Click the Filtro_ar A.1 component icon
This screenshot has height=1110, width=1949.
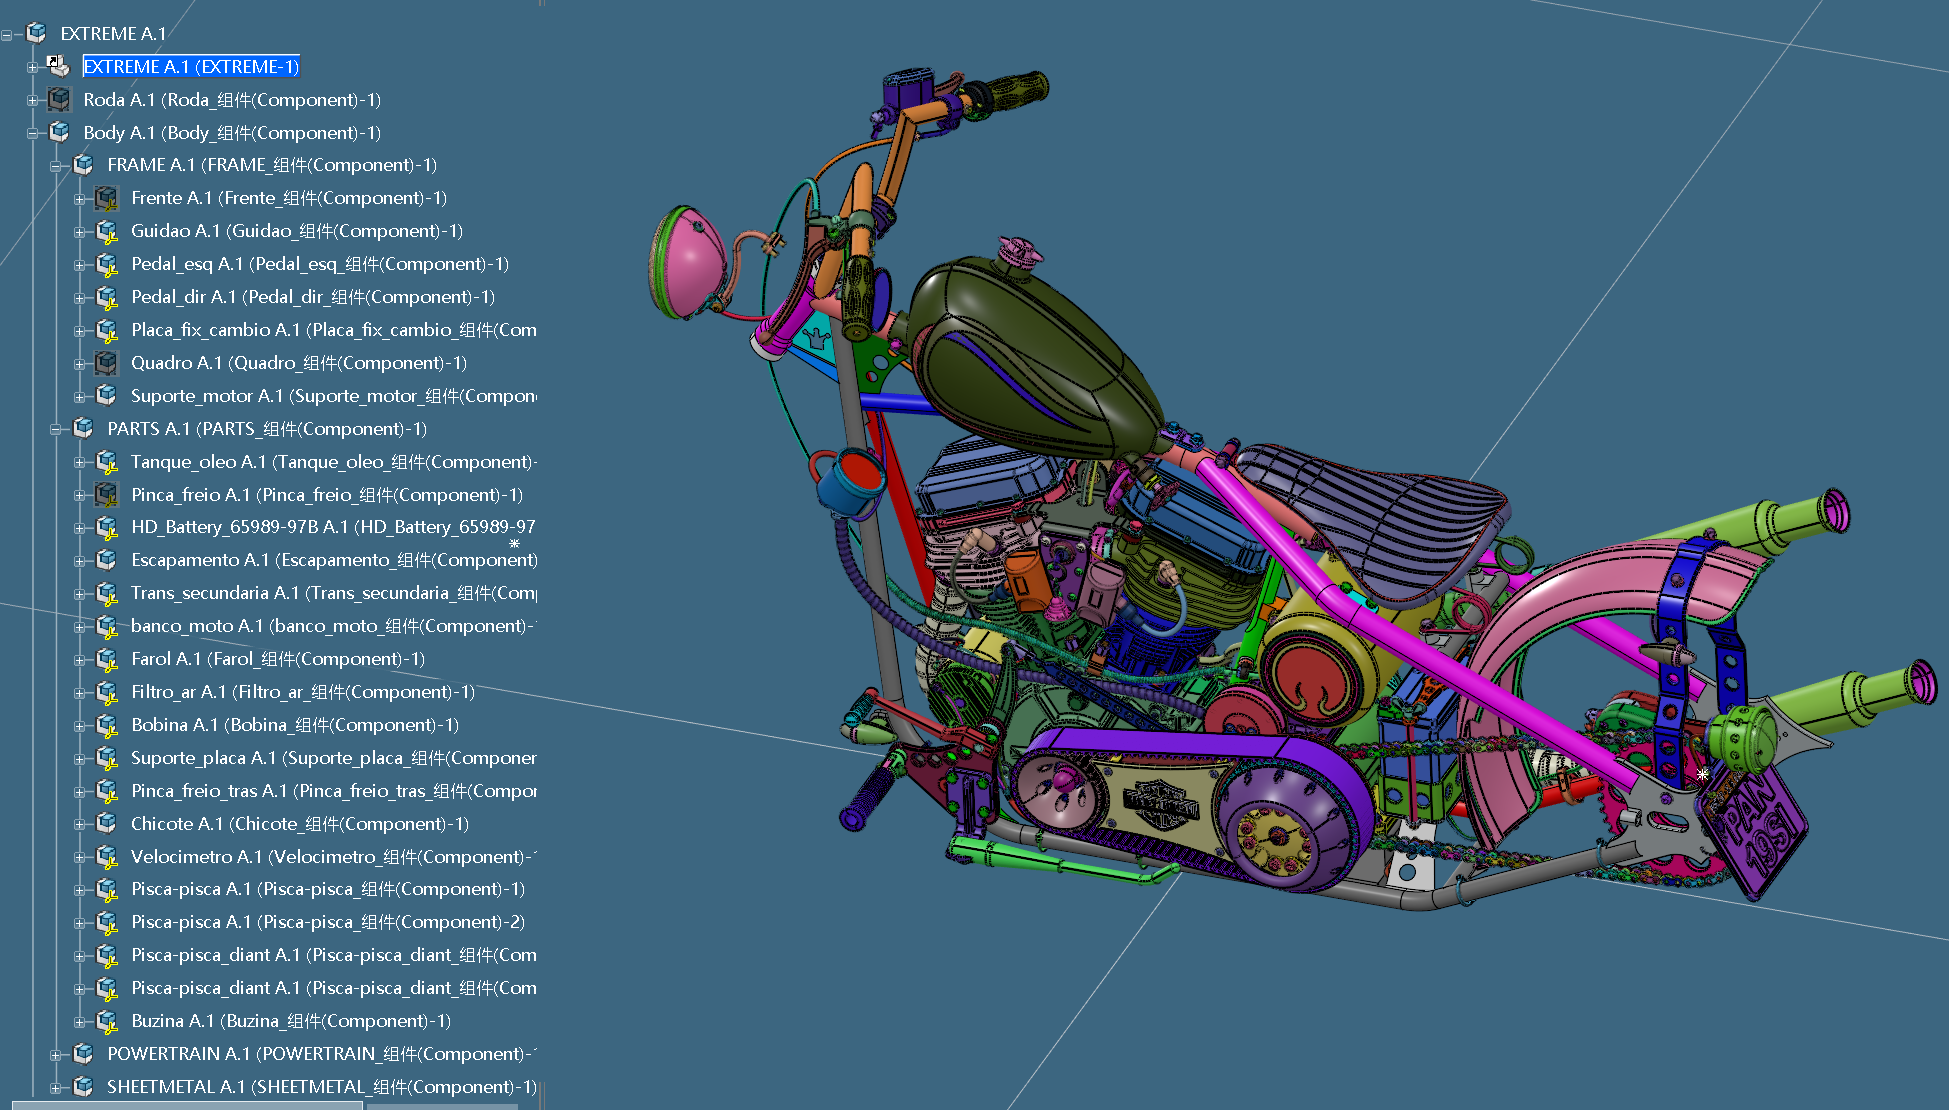(107, 692)
